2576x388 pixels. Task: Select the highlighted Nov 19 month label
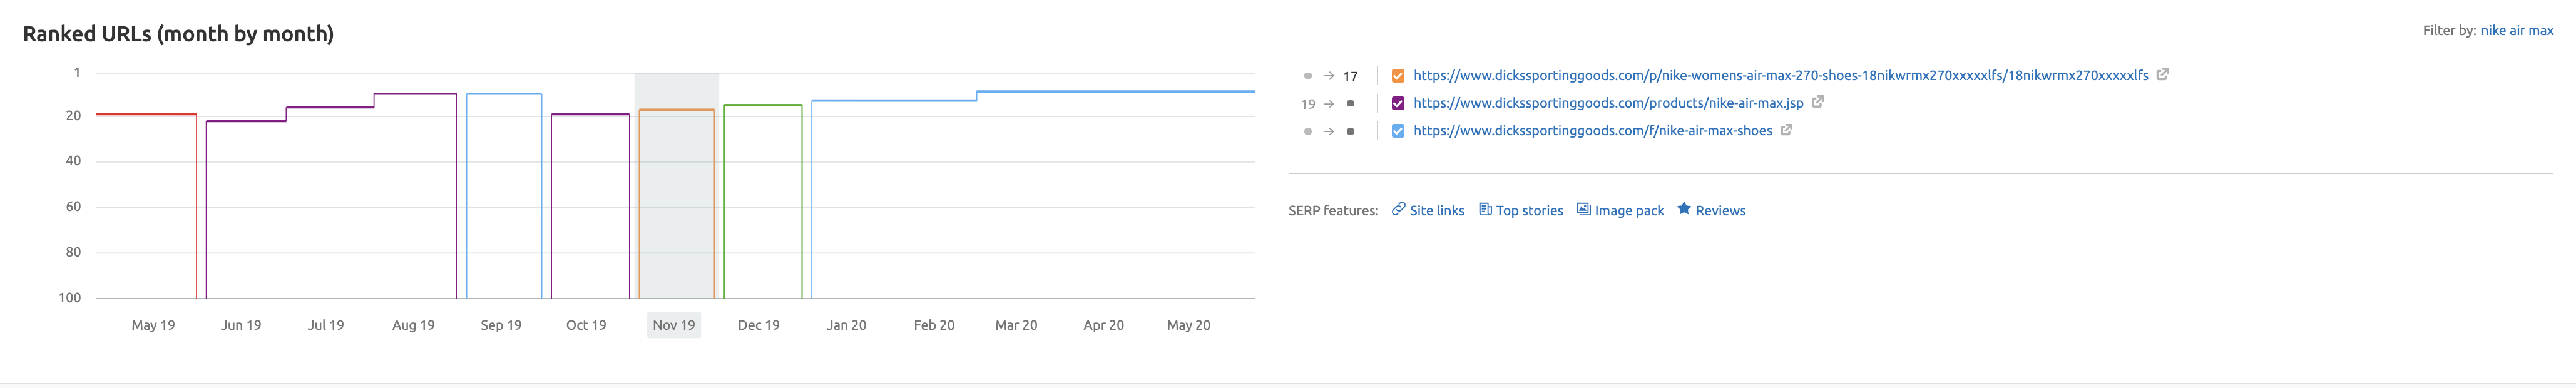pyautogui.click(x=674, y=325)
